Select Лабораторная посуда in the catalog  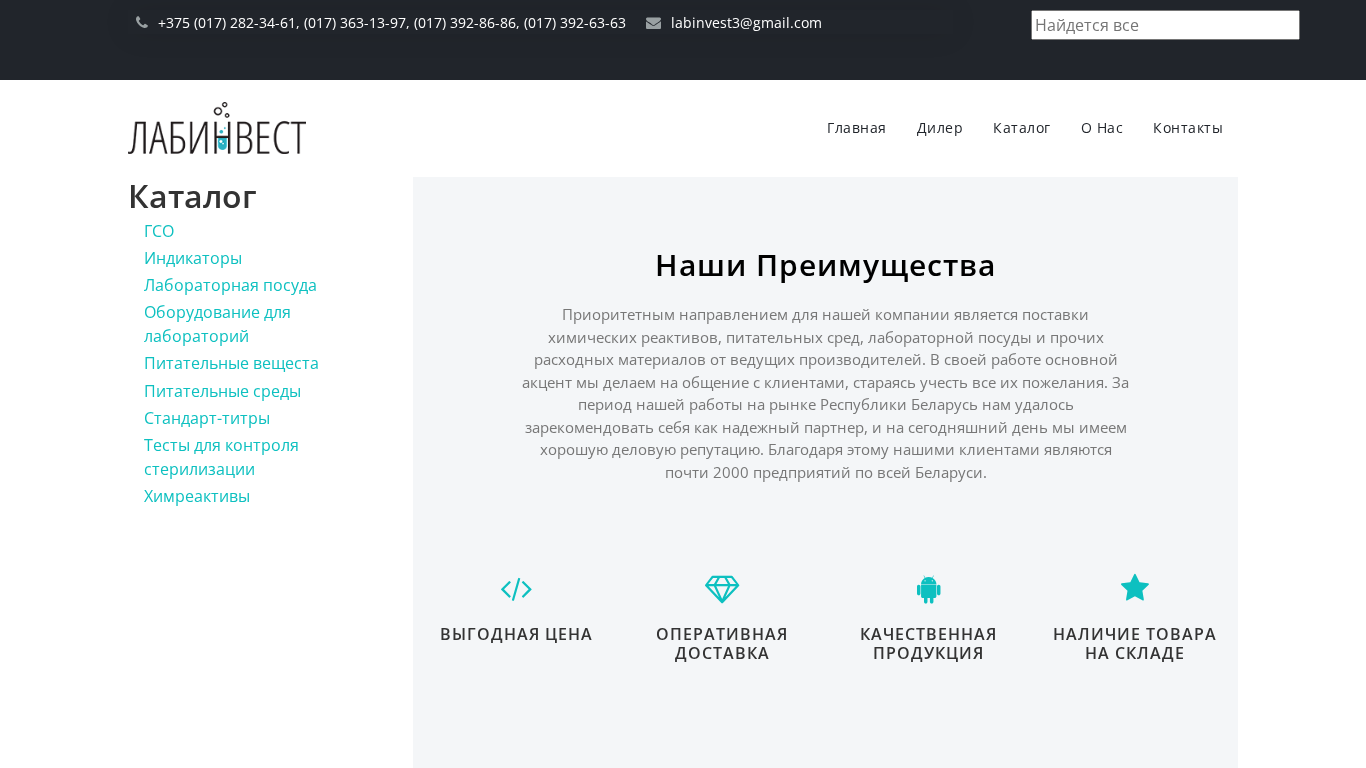[230, 285]
